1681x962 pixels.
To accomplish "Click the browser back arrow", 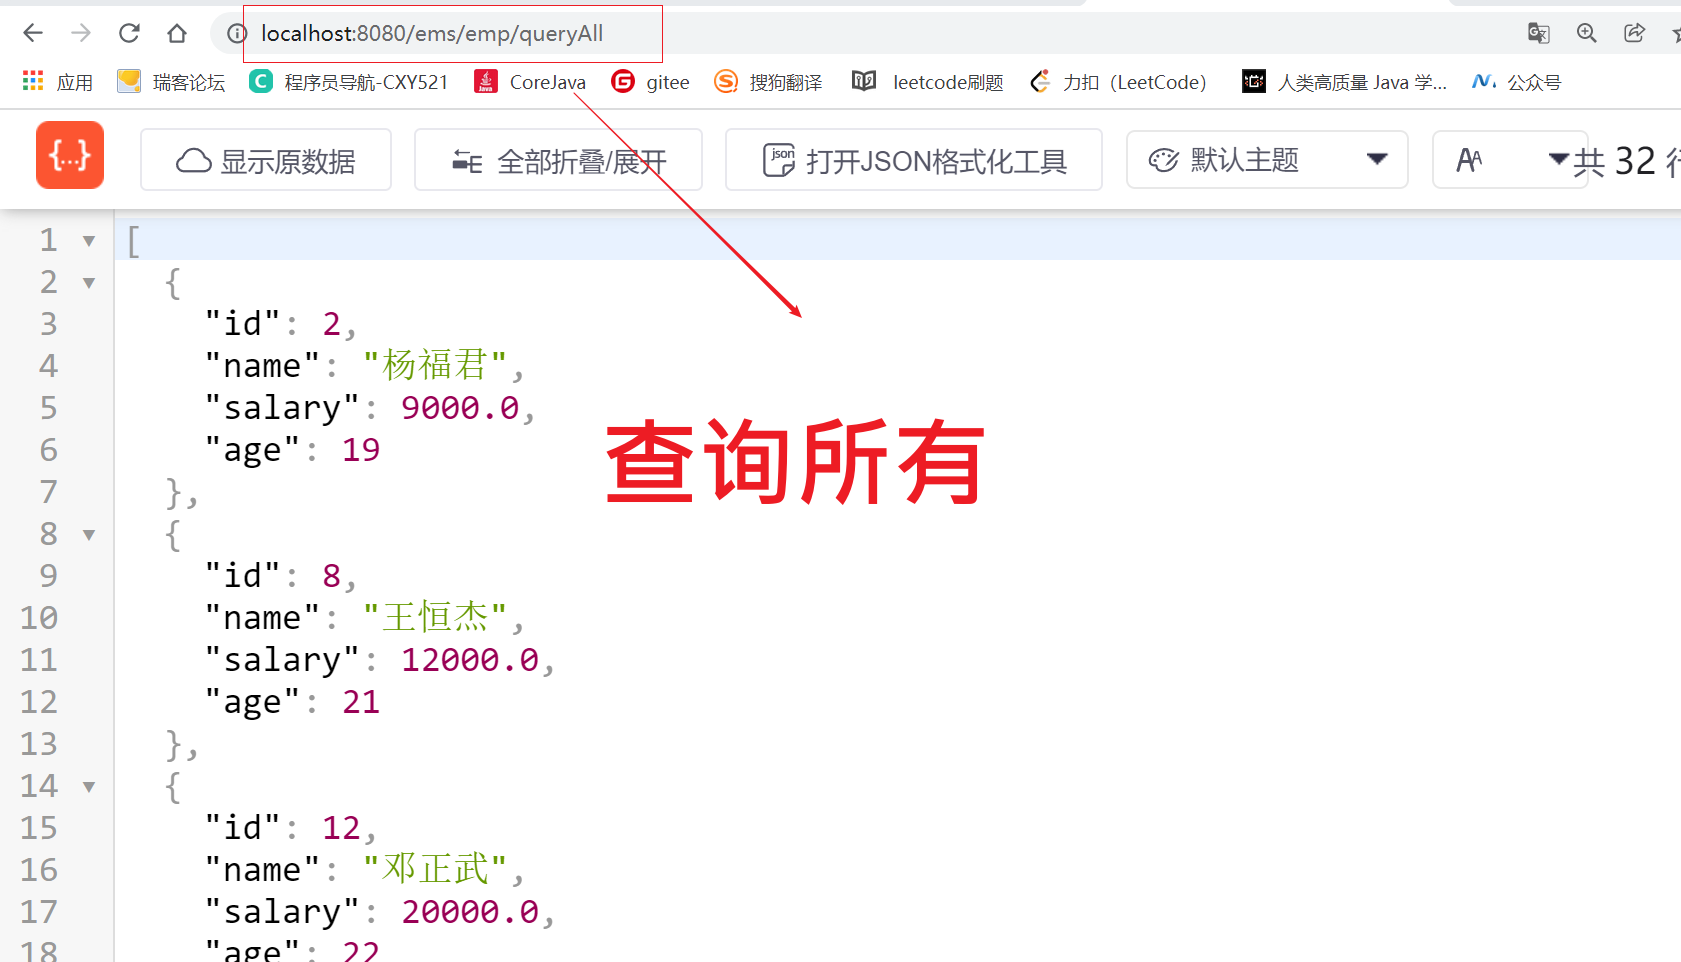I will (33, 33).
